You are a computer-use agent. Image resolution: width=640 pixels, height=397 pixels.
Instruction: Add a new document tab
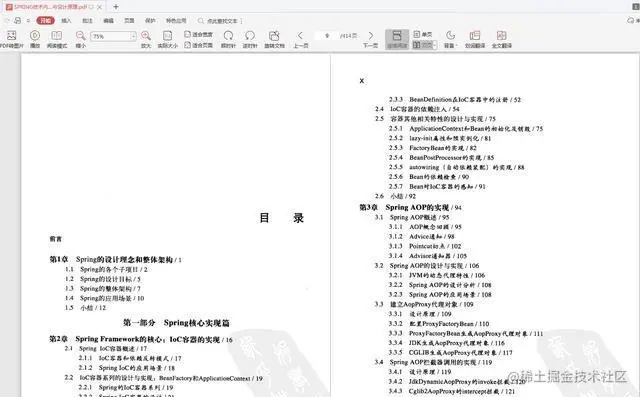pos(116,7)
